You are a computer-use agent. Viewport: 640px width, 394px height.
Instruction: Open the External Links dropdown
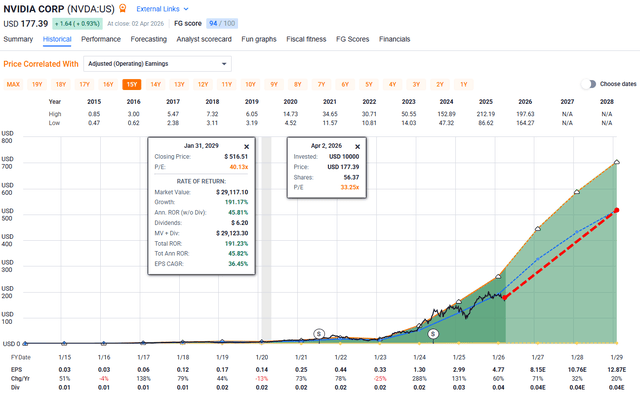(x=162, y=9)
